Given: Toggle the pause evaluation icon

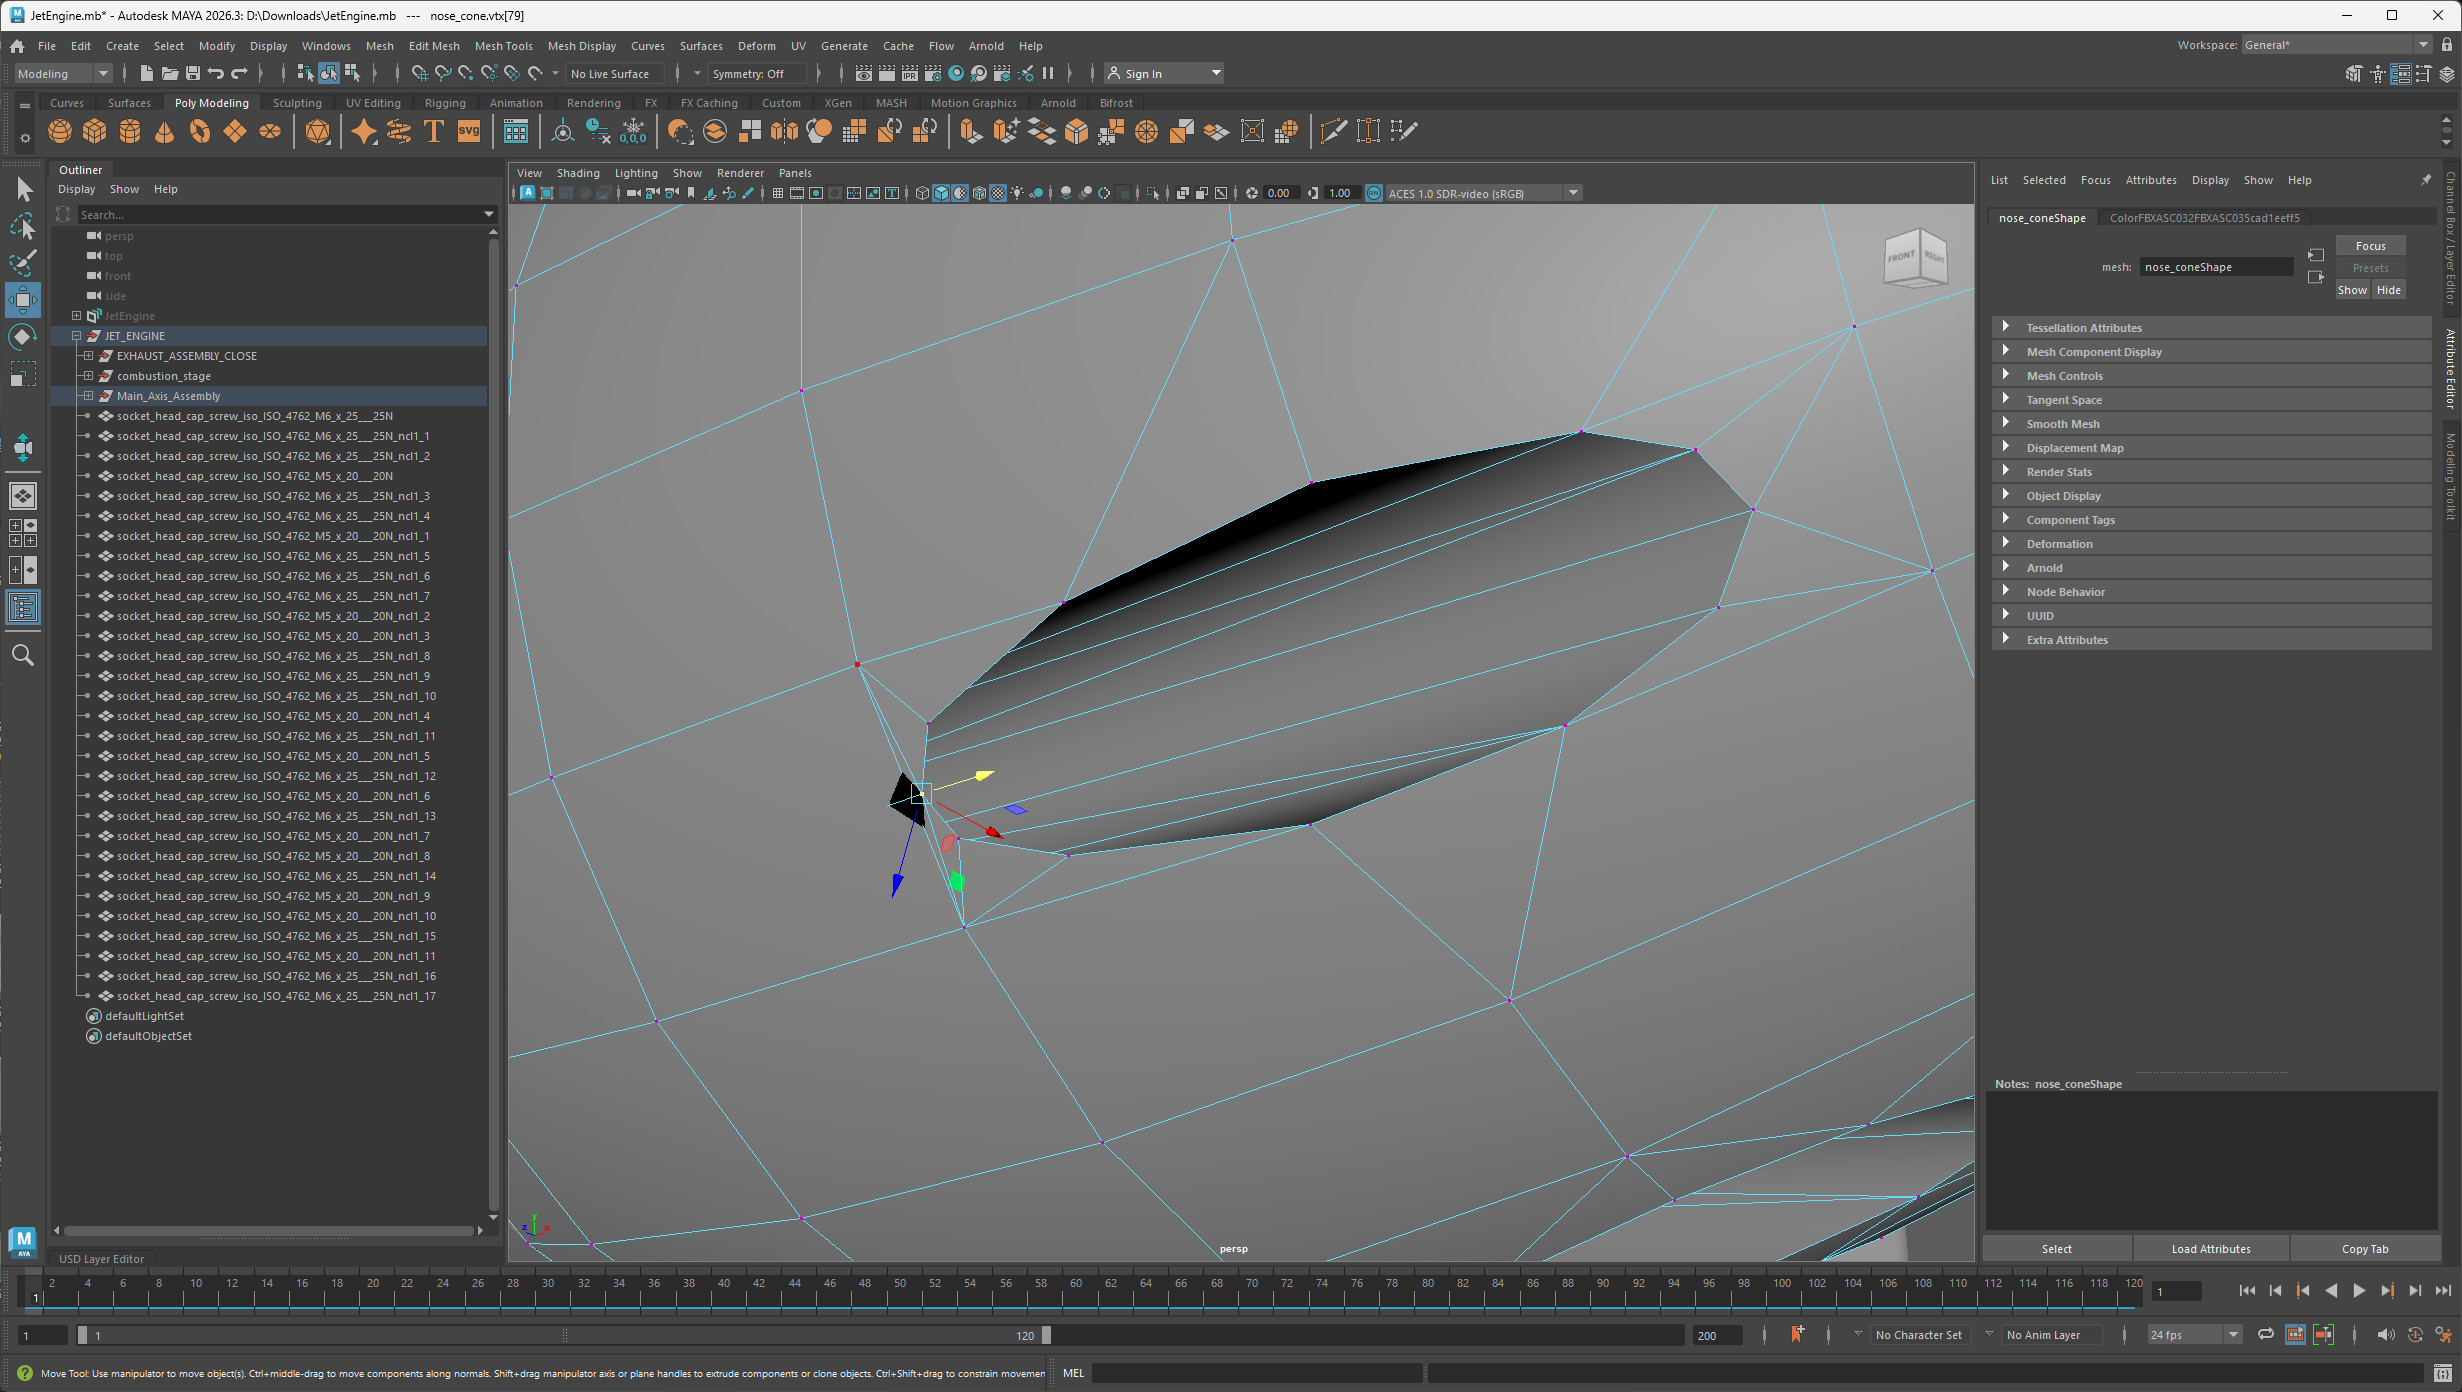Looking at the screenshot, I should click(x=1048, y=73).
